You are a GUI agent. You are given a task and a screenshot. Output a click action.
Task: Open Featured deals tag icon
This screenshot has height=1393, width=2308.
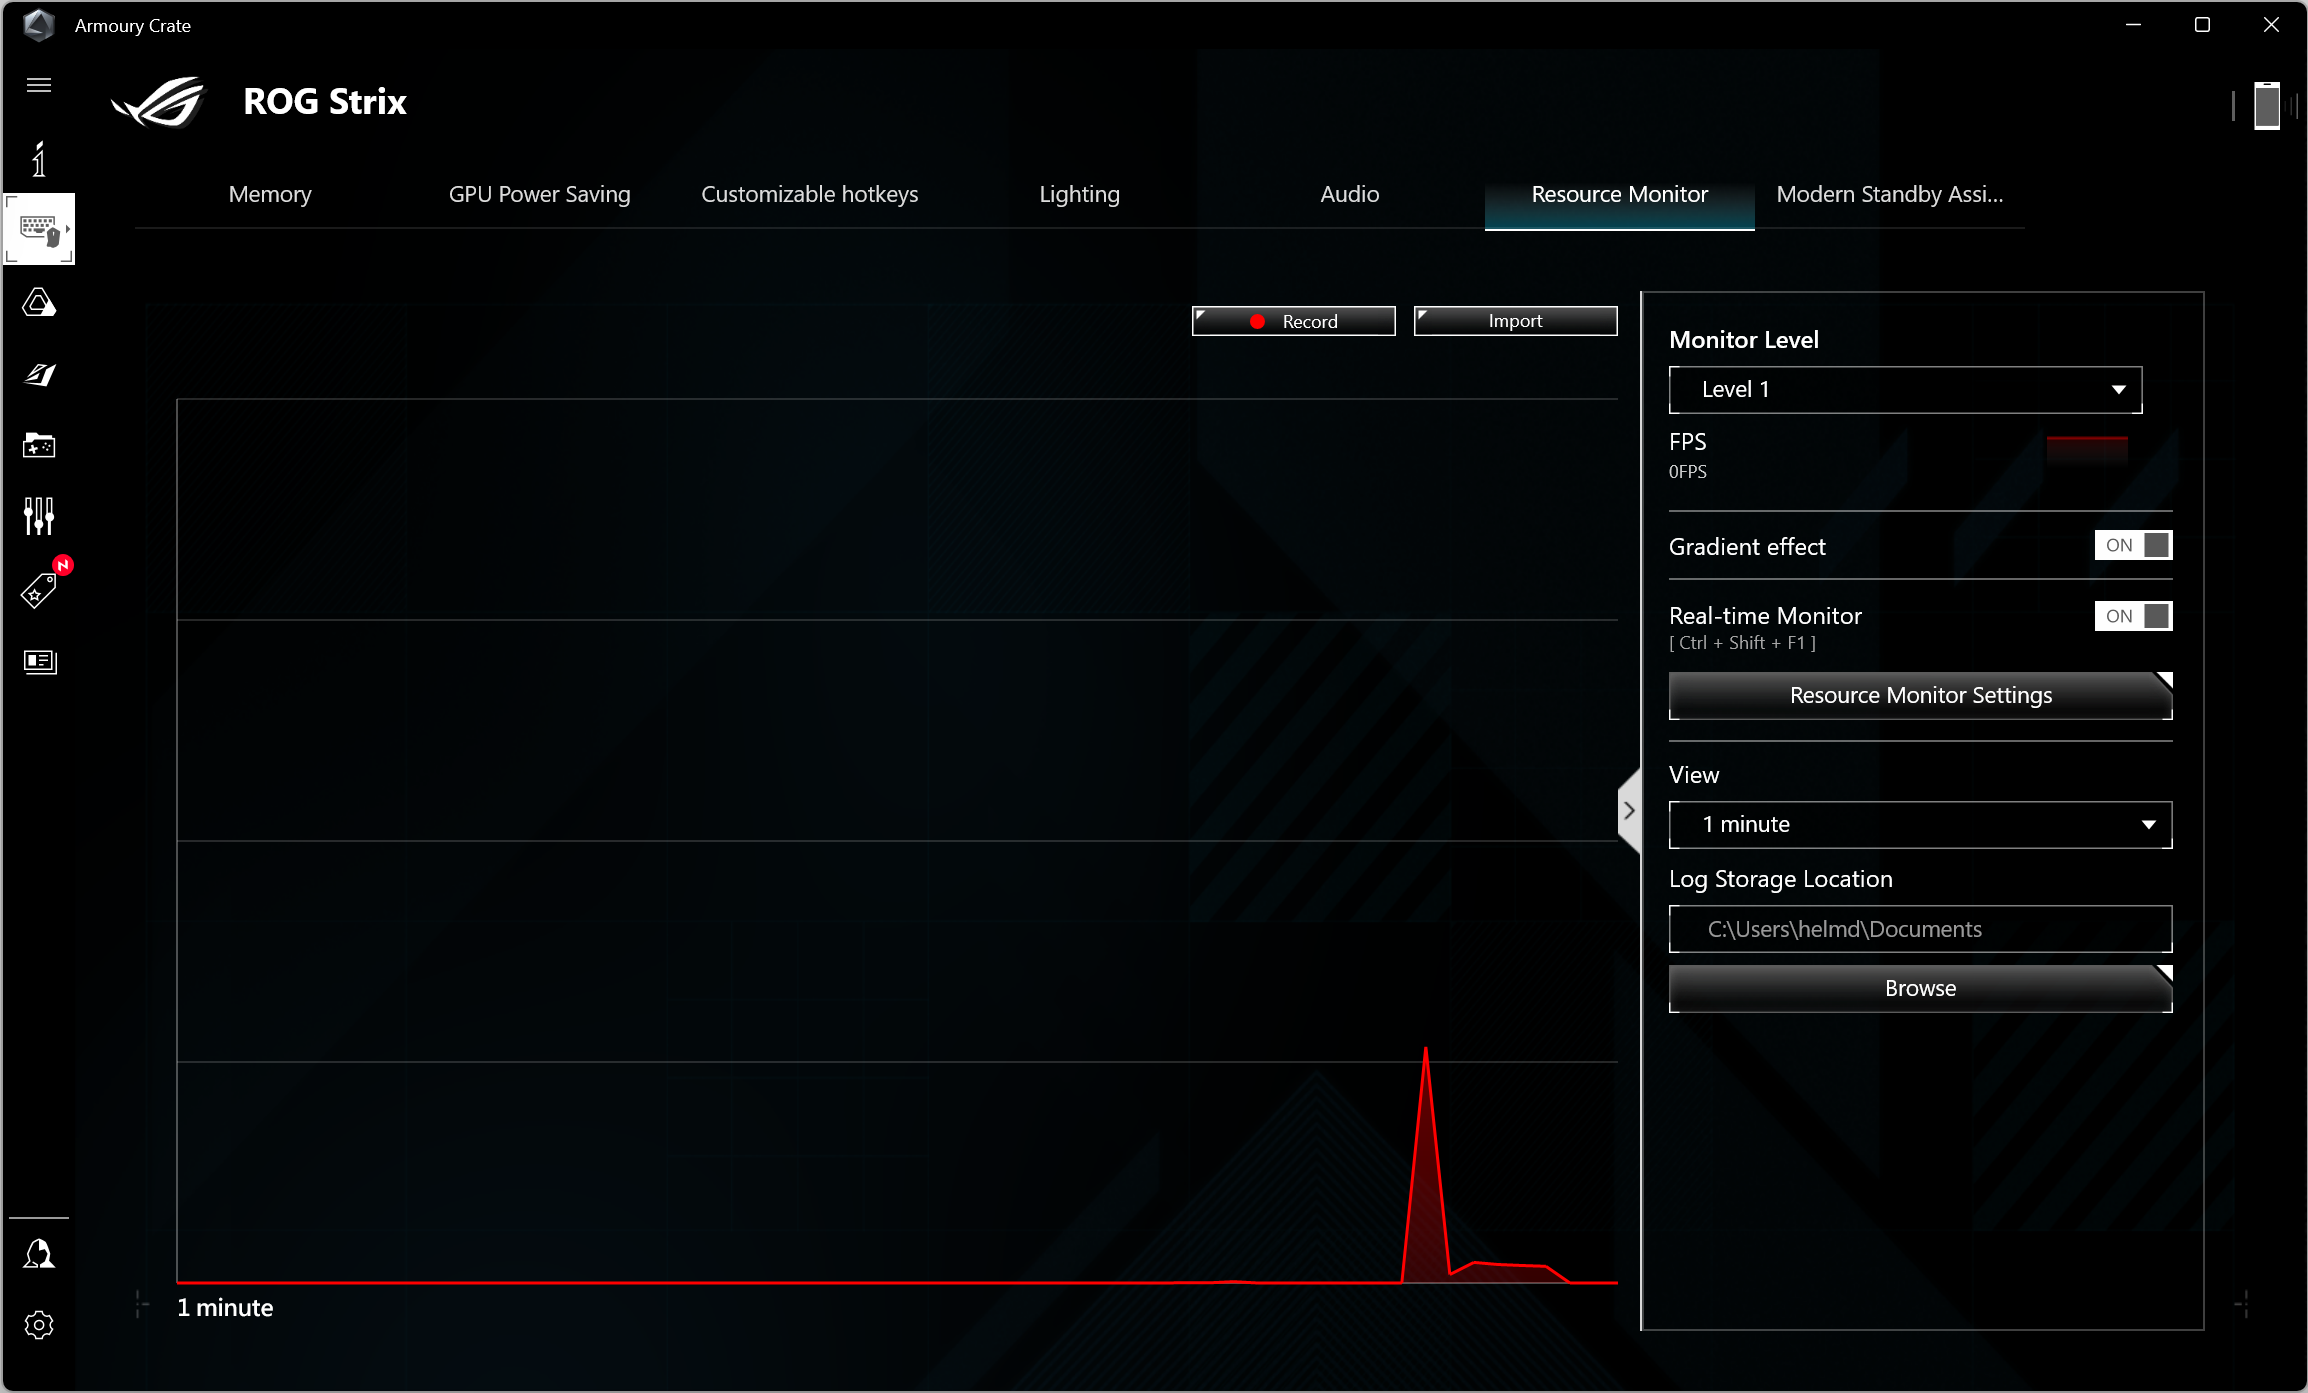coord(39,590)
